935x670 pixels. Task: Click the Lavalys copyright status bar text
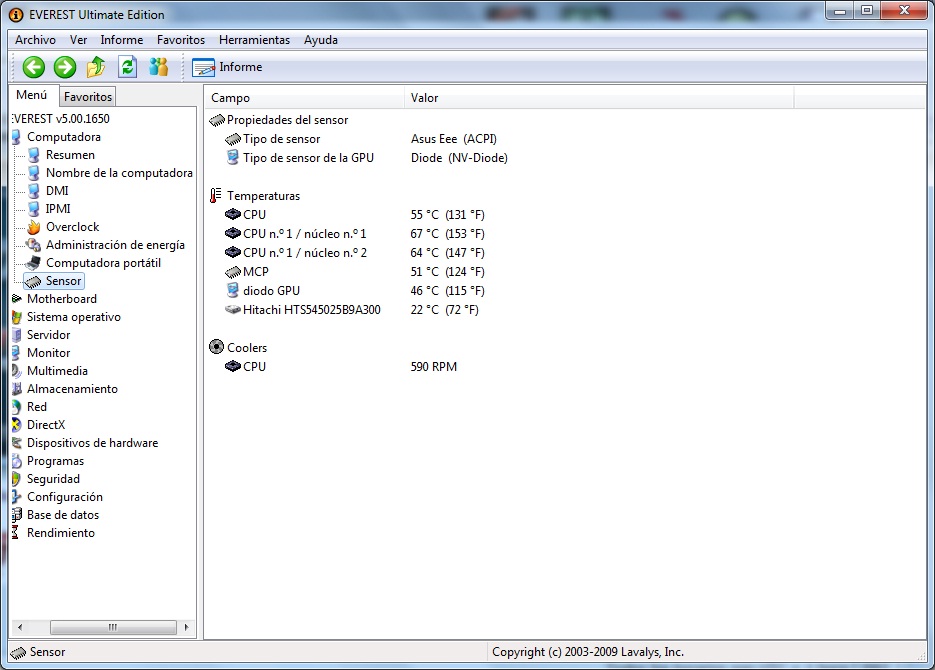(x=587, y=652)
